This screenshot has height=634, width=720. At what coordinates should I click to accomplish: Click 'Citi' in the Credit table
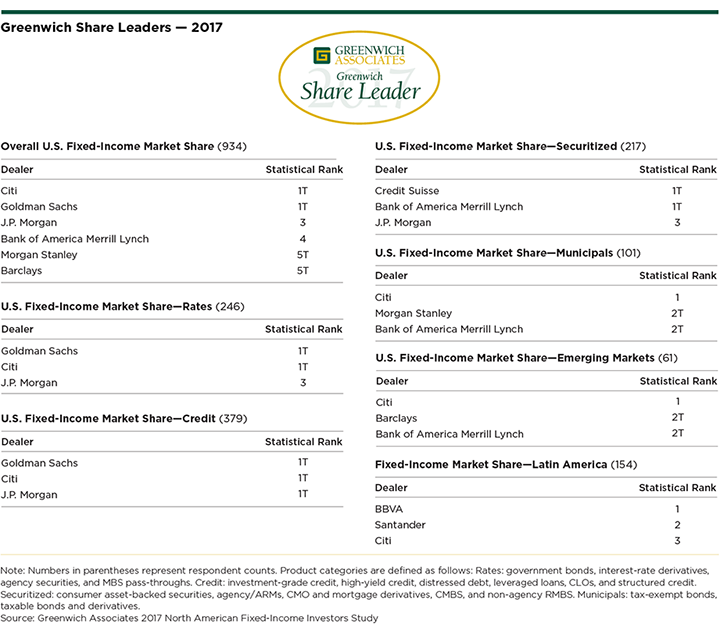coord(9,479)
